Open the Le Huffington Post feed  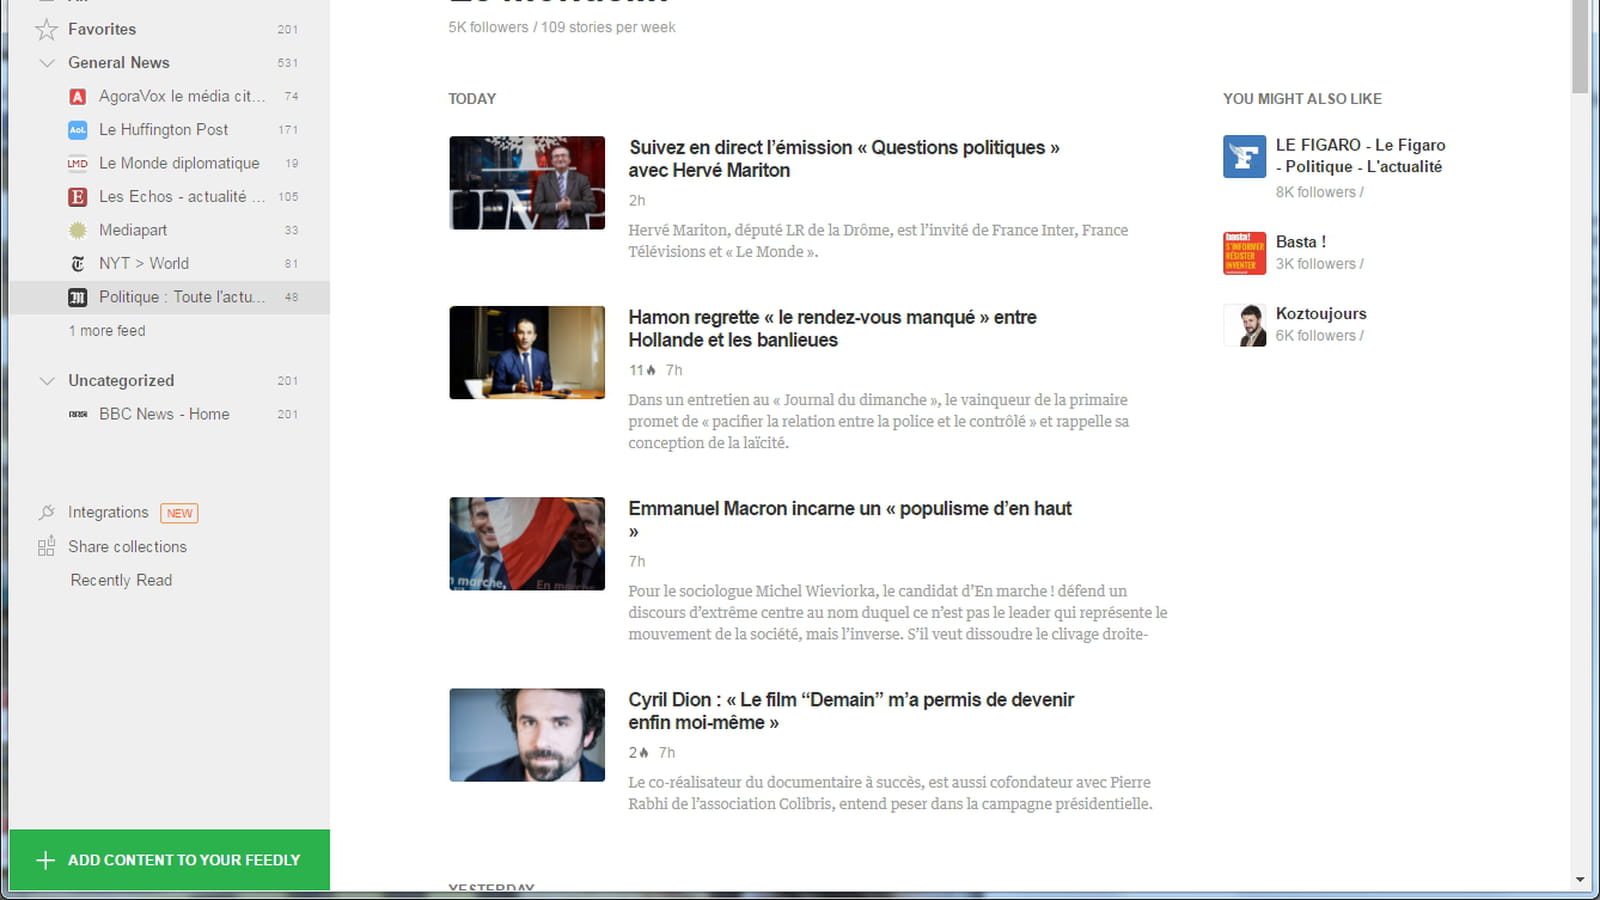pyautogui.click(x=164, y=130)
